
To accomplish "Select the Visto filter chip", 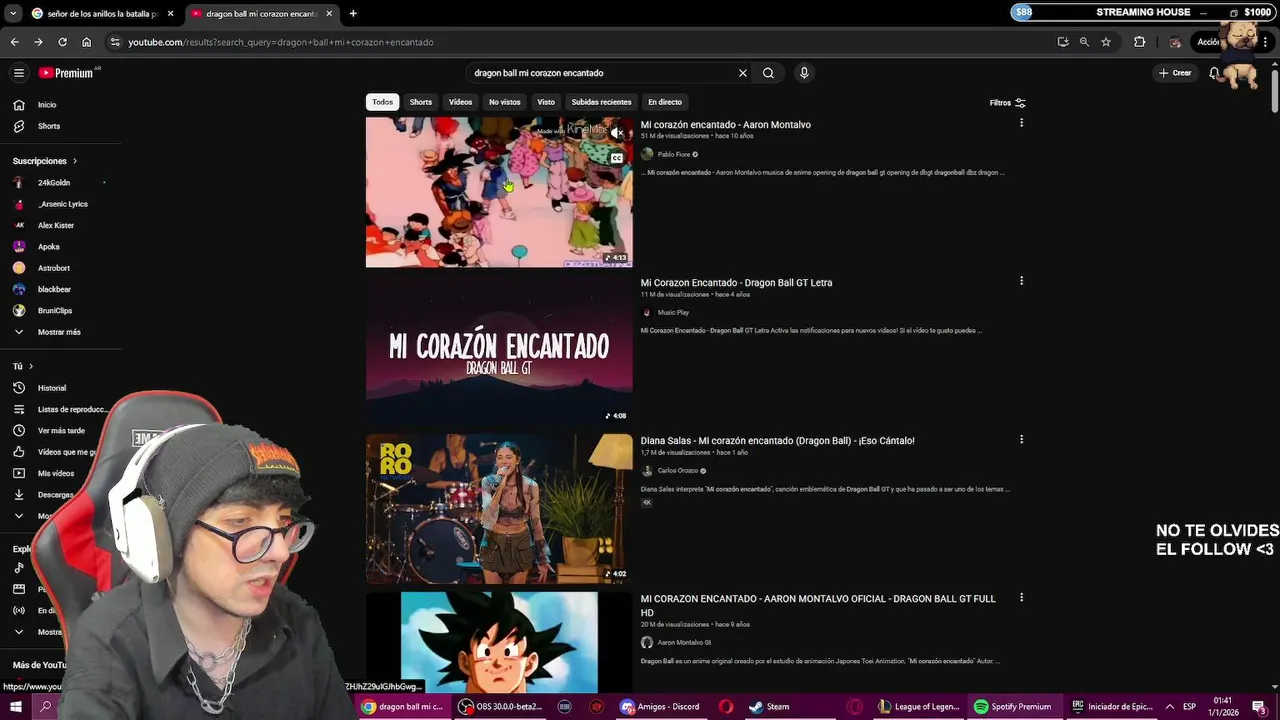I will tap(546, 102).
